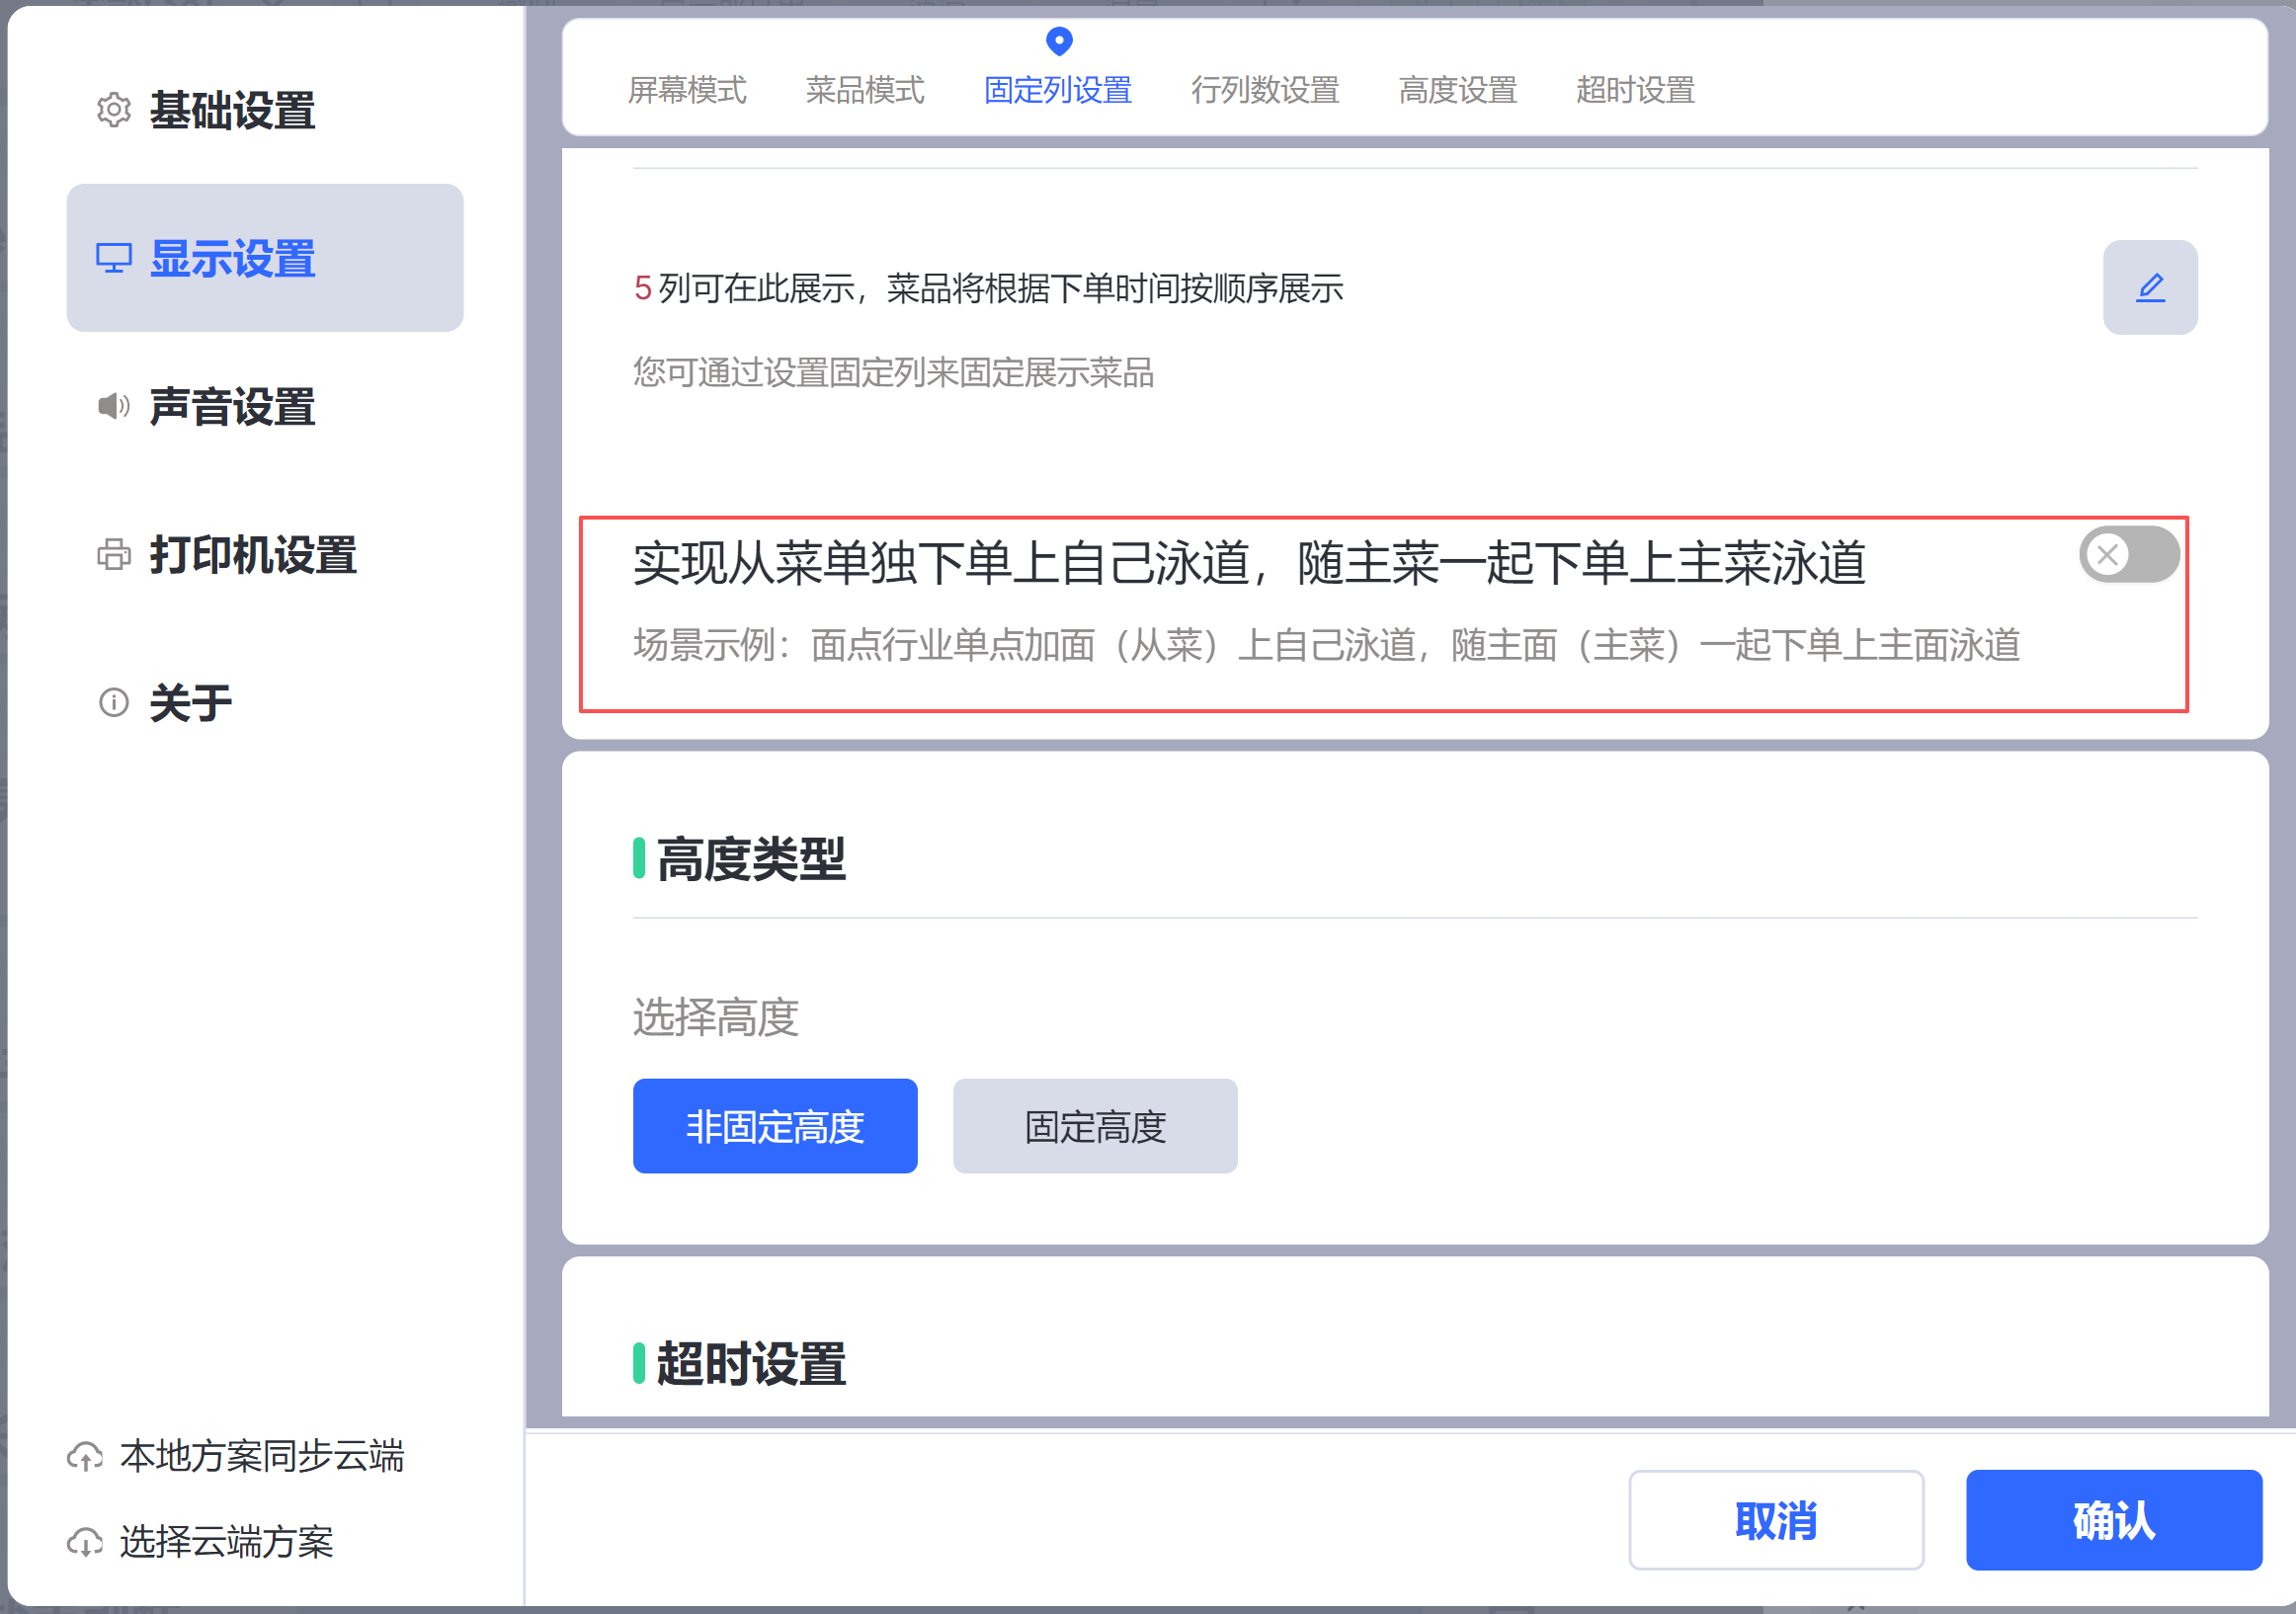Screen dimensions: 2296x1614
Task: Switch to the 菜品模式 tab
Action: point(864,90)
